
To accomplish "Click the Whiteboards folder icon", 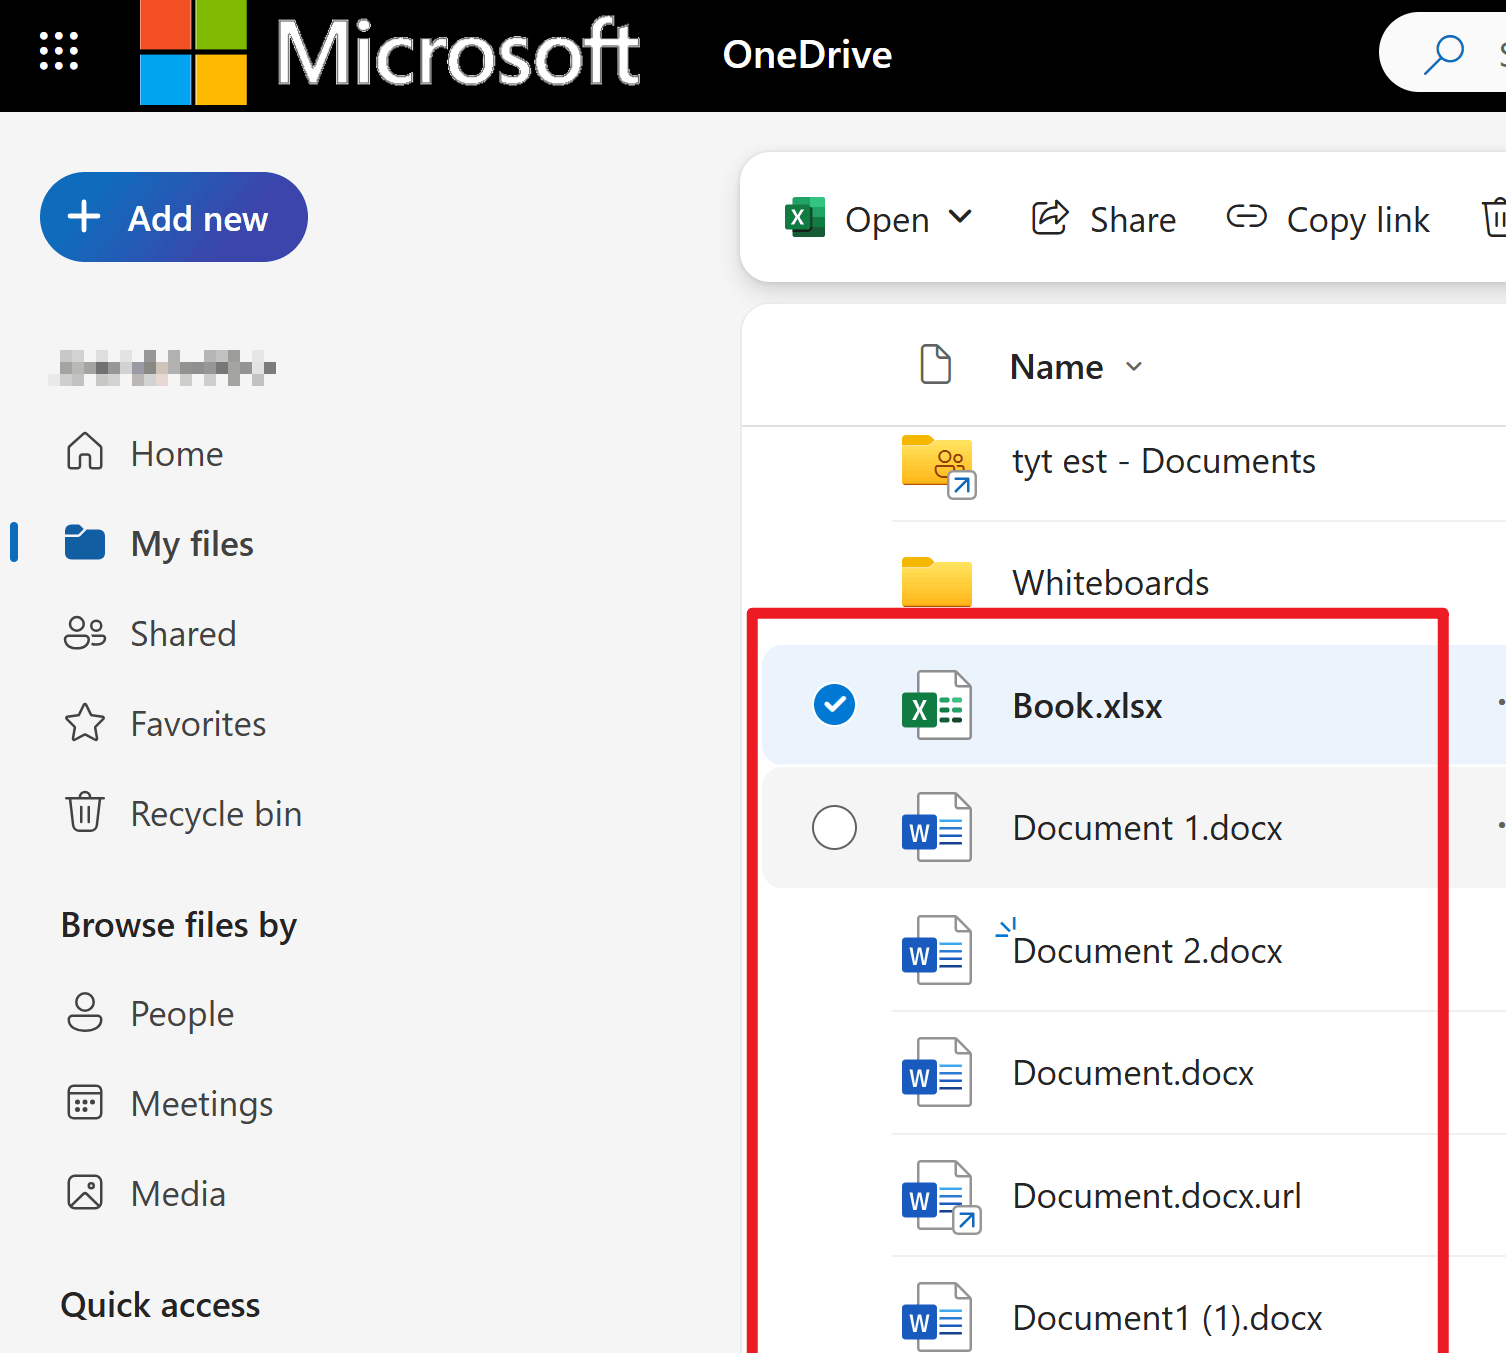I will tap(936, 582).
